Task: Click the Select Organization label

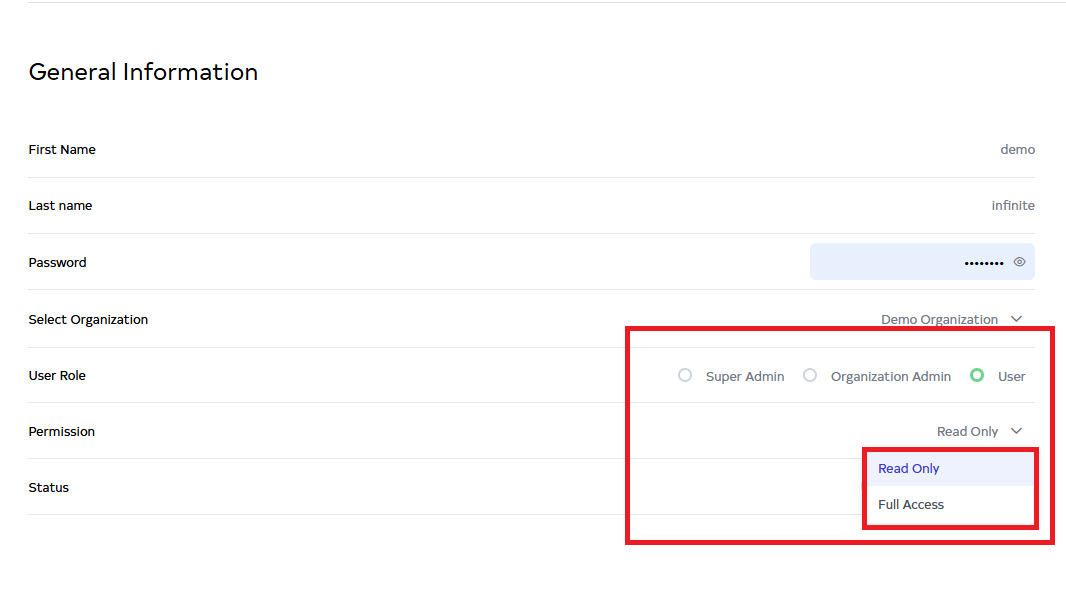Action: coord(88,320)
